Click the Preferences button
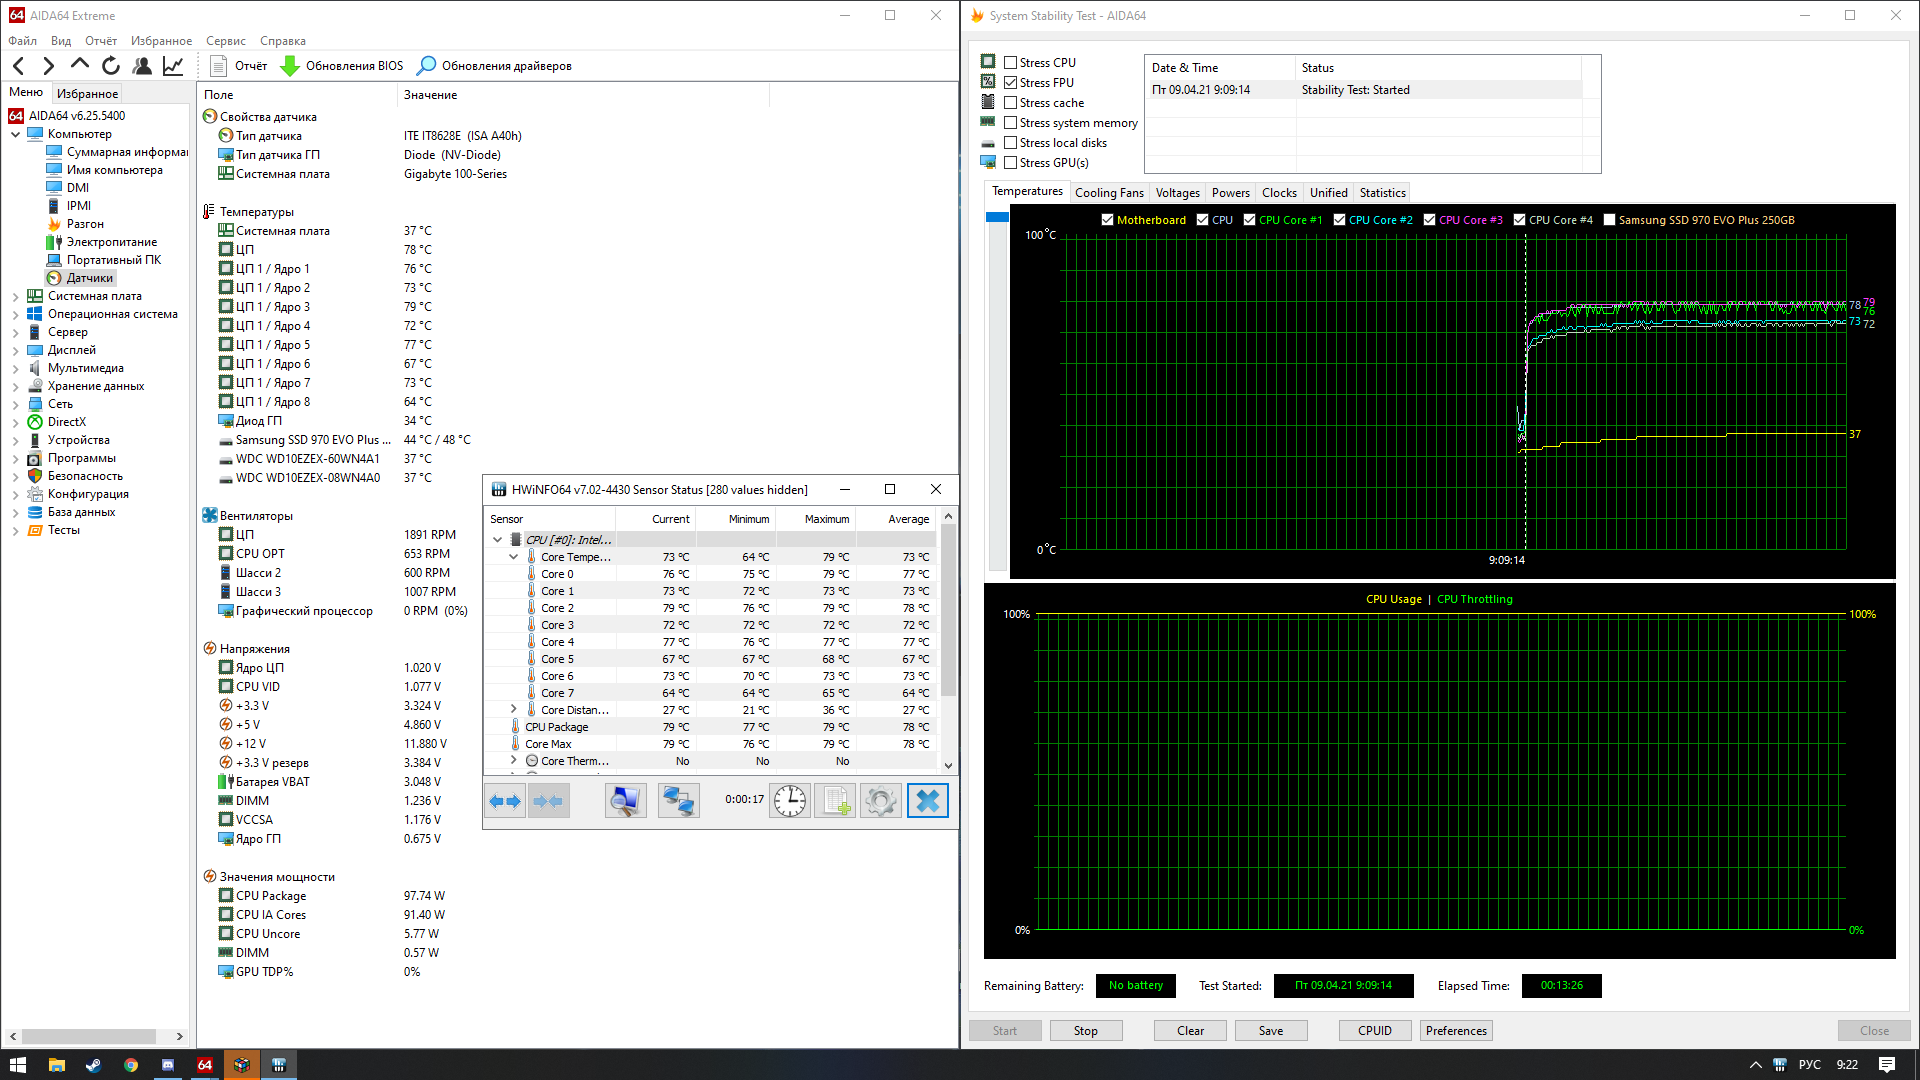1920x1080 pixels. click(x=1455, y=1031)
